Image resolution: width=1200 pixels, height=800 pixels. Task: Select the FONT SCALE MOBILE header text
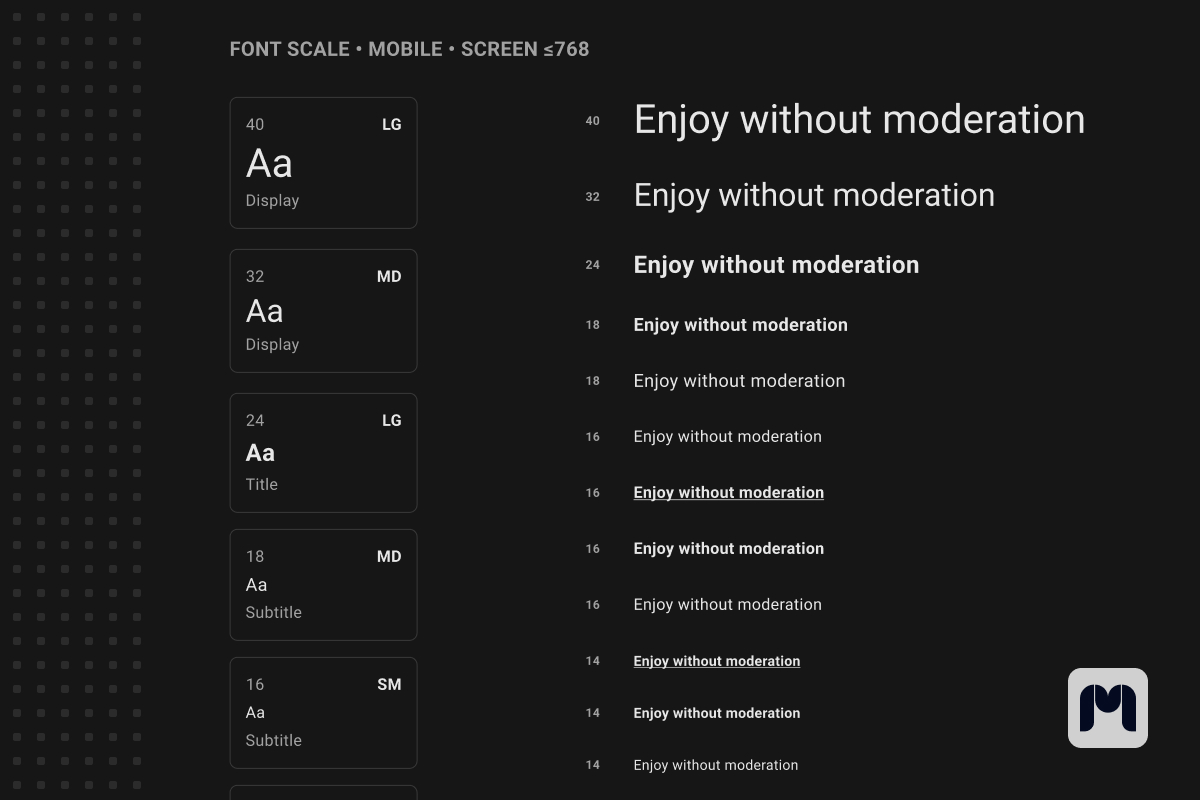point(409,48)
